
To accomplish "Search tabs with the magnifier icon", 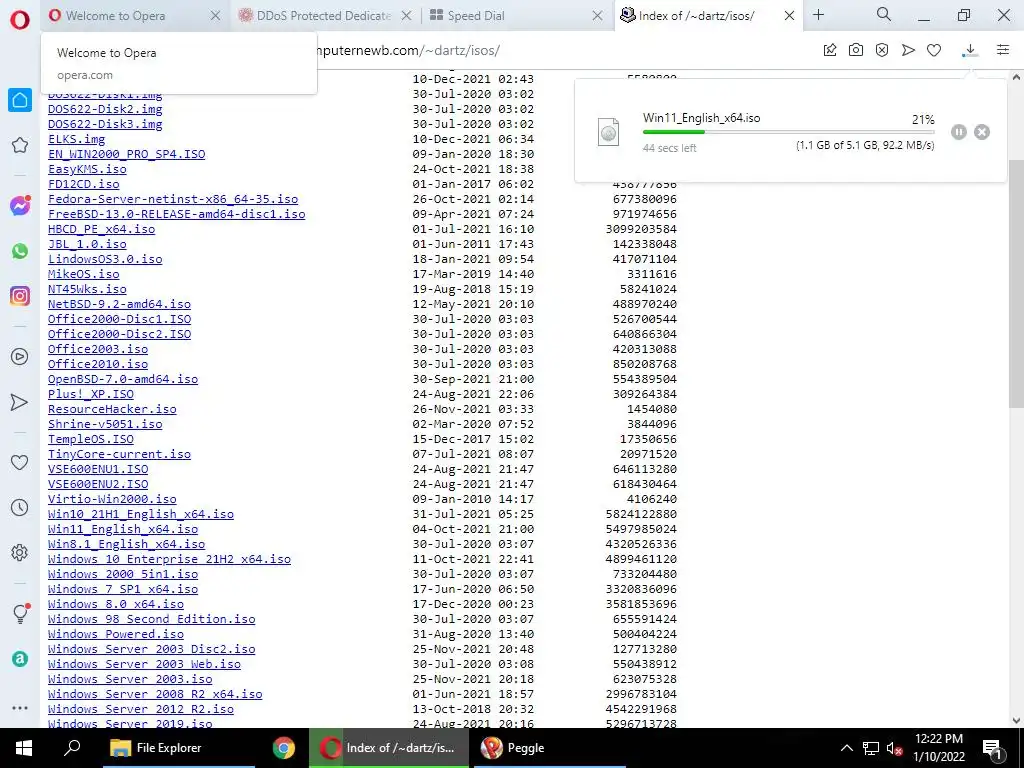I will pos(884,14).
